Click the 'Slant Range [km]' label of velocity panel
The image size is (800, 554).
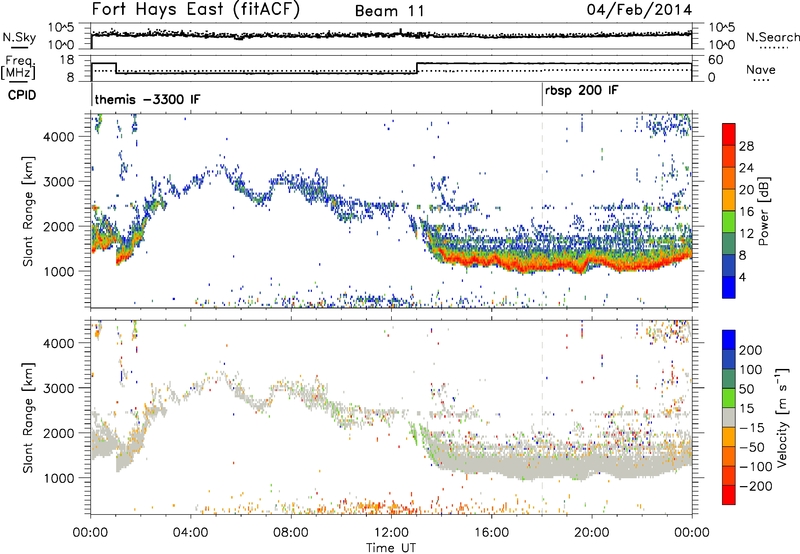[x=28, y=417]
